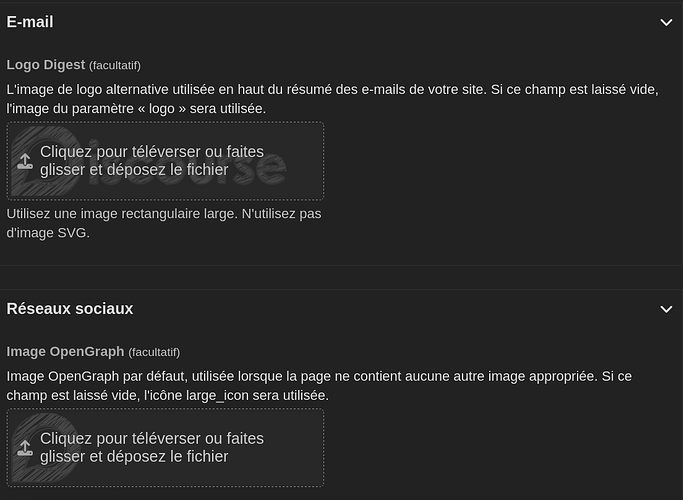Click "Cliquez pour téléverser" text under Image OpenGraph
683x500 pixels.
[x=151, y=438]
